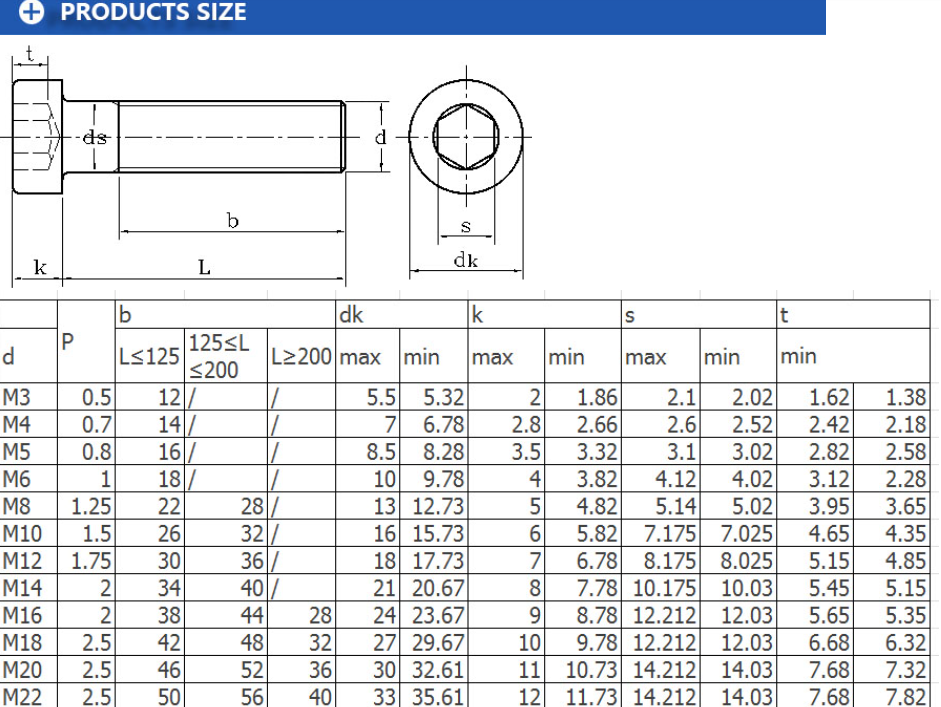
Task: Click the 'M16' row label
Action: coord(22,615)
